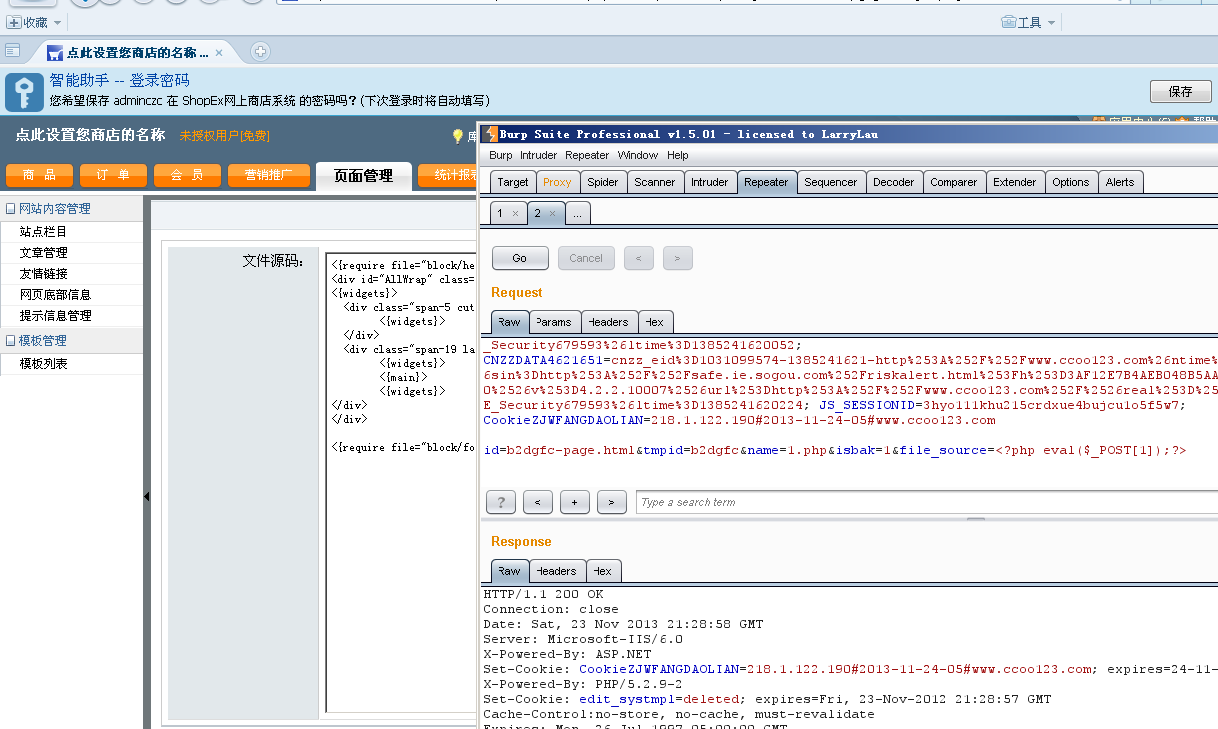Select Response Headers tab
Screen dimensions: 1218x729
pos(556,571)
